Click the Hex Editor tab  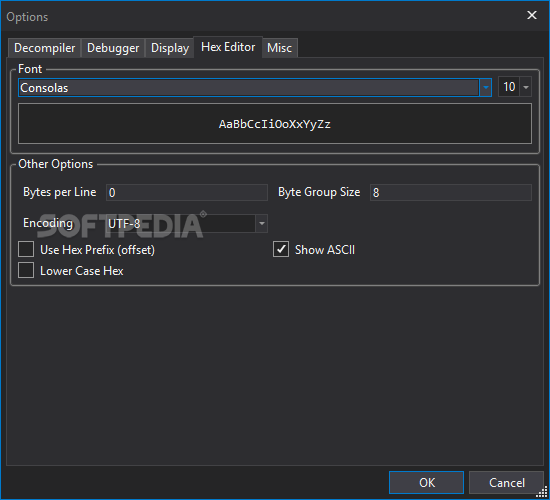click(228, 47)
